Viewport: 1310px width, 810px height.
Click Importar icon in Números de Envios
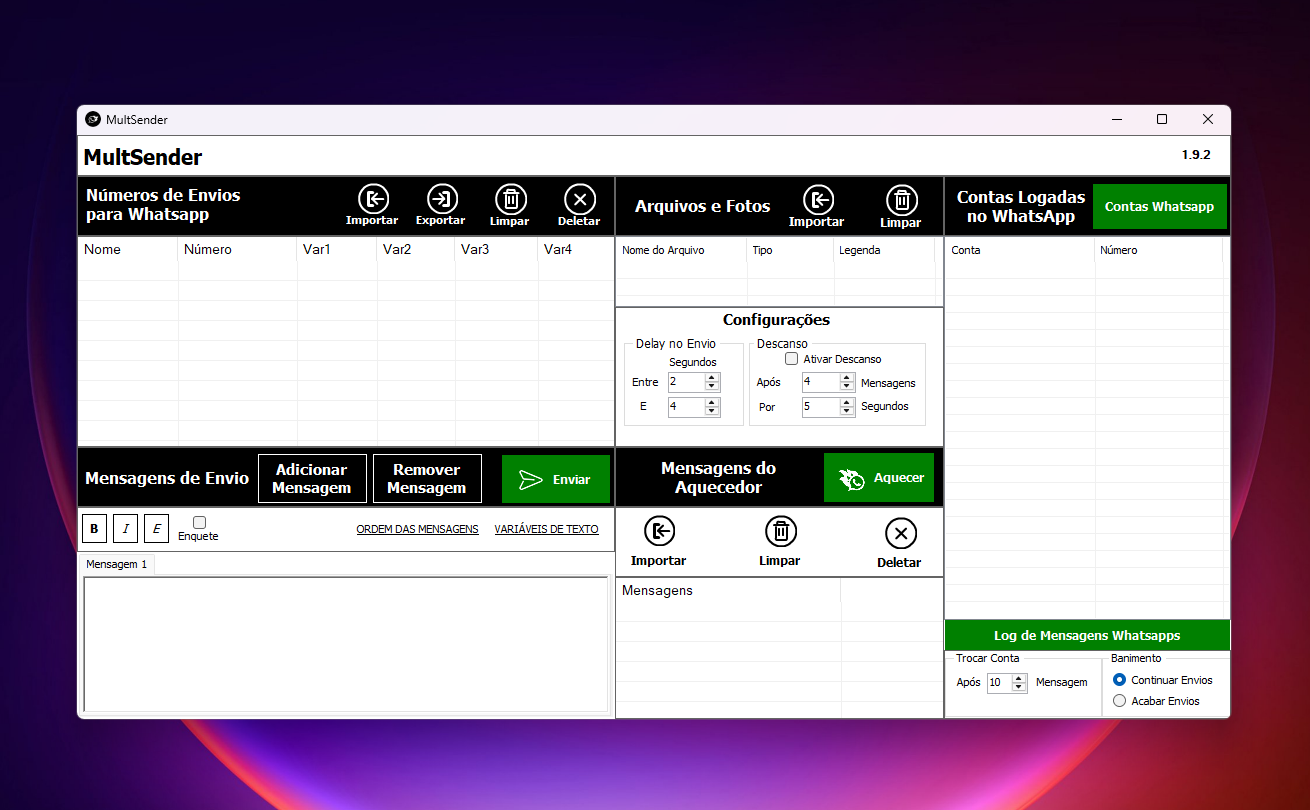372,198
